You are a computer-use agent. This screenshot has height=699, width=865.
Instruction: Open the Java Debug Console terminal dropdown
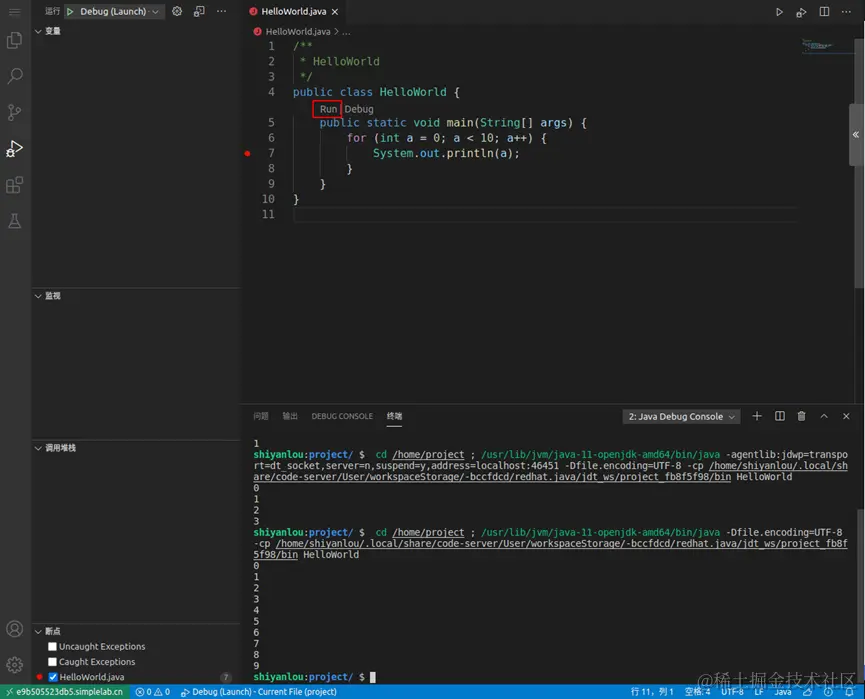point(681,417)
